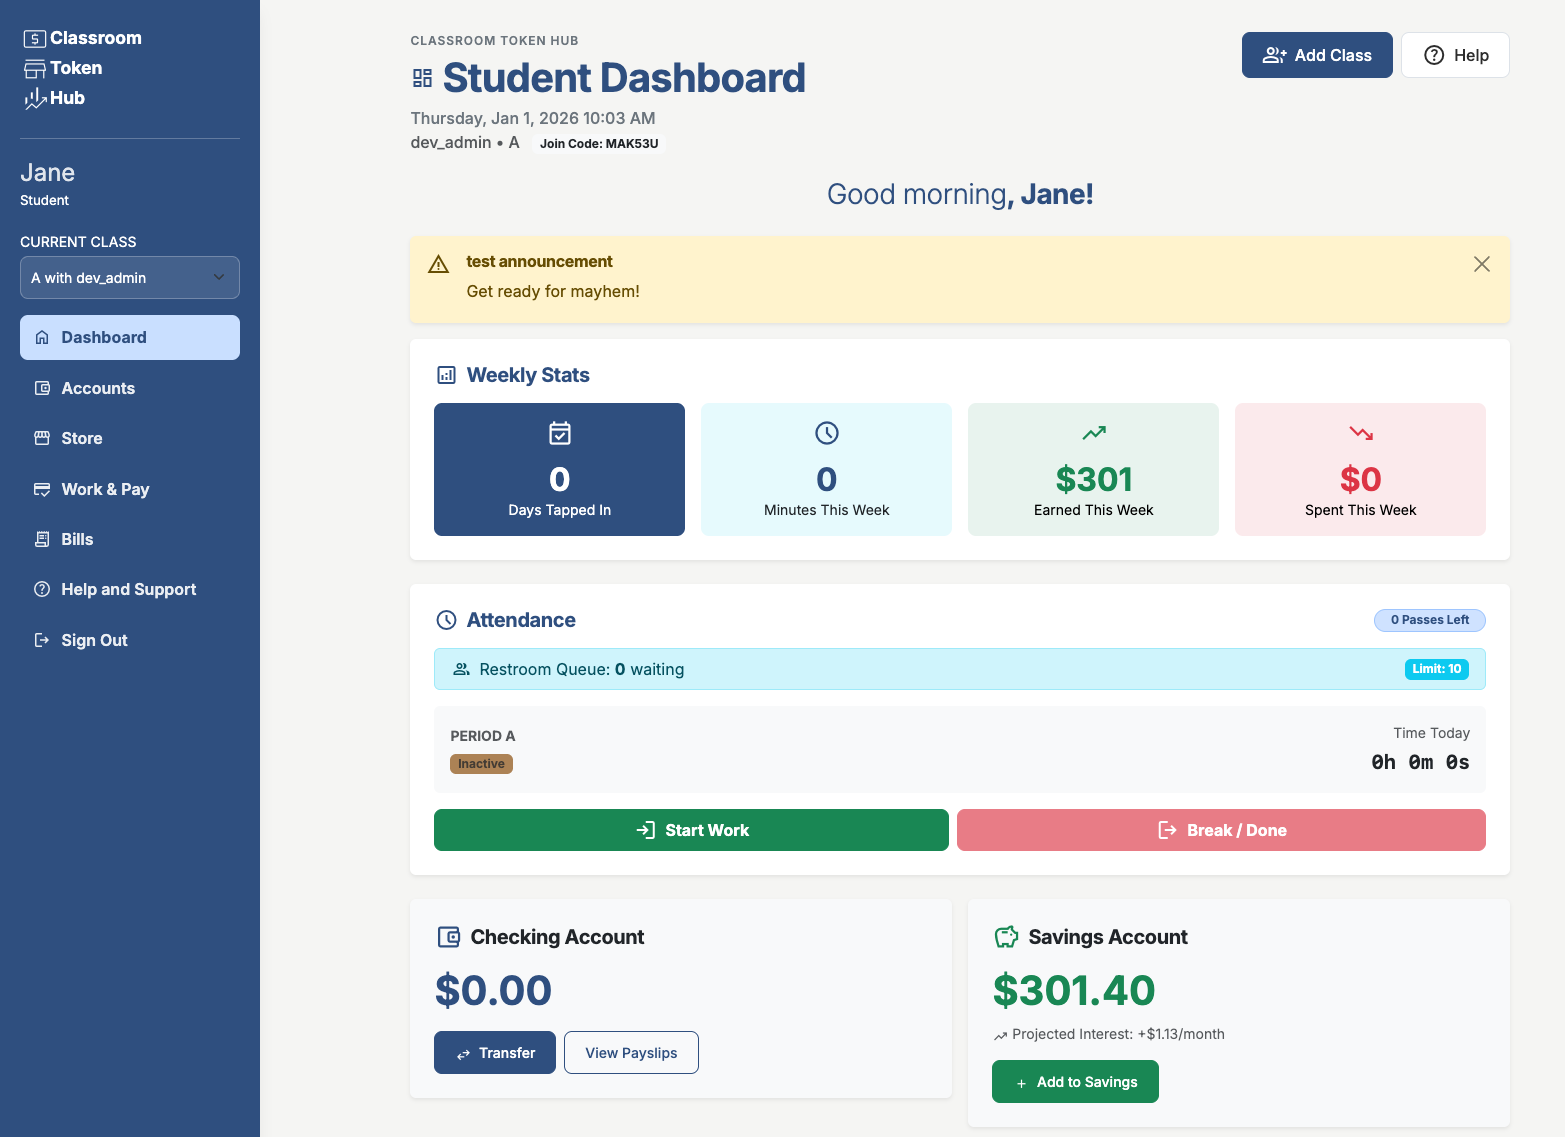Open the current class dropdown
Image resolution: width=1565 pixels, height=1137 pixels.
[129, 277]
